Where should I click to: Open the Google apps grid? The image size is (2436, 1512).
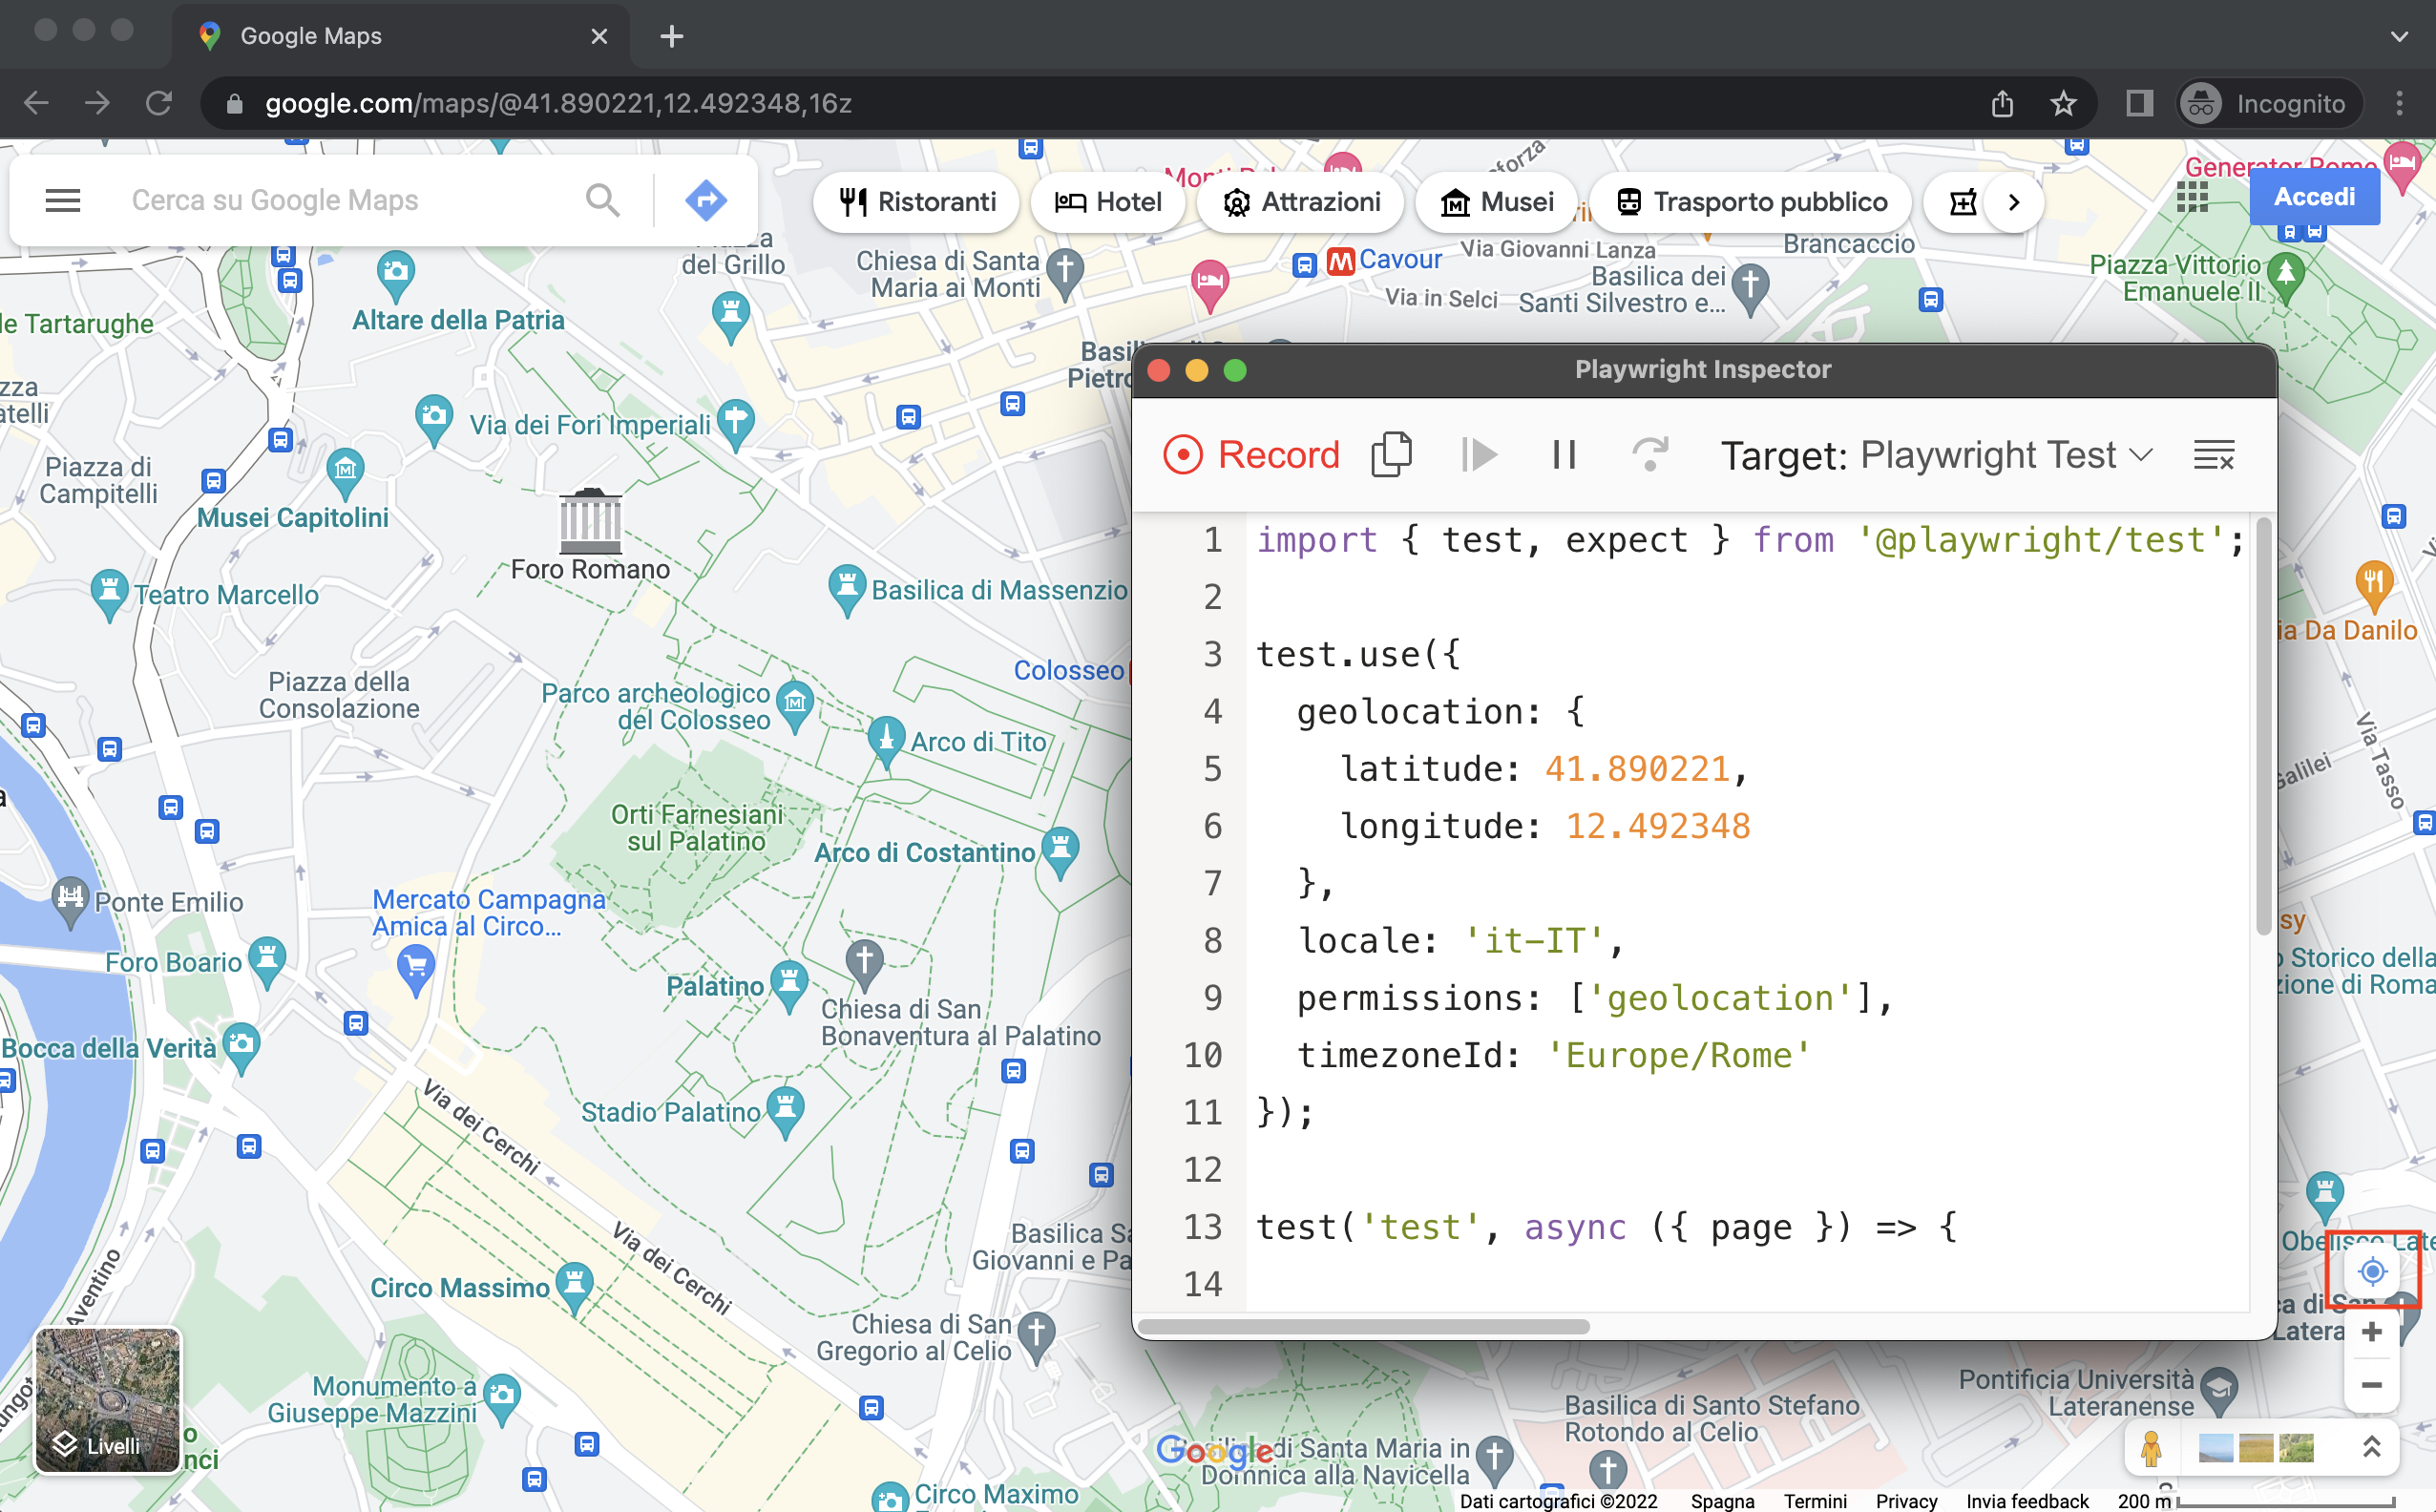2192,197
